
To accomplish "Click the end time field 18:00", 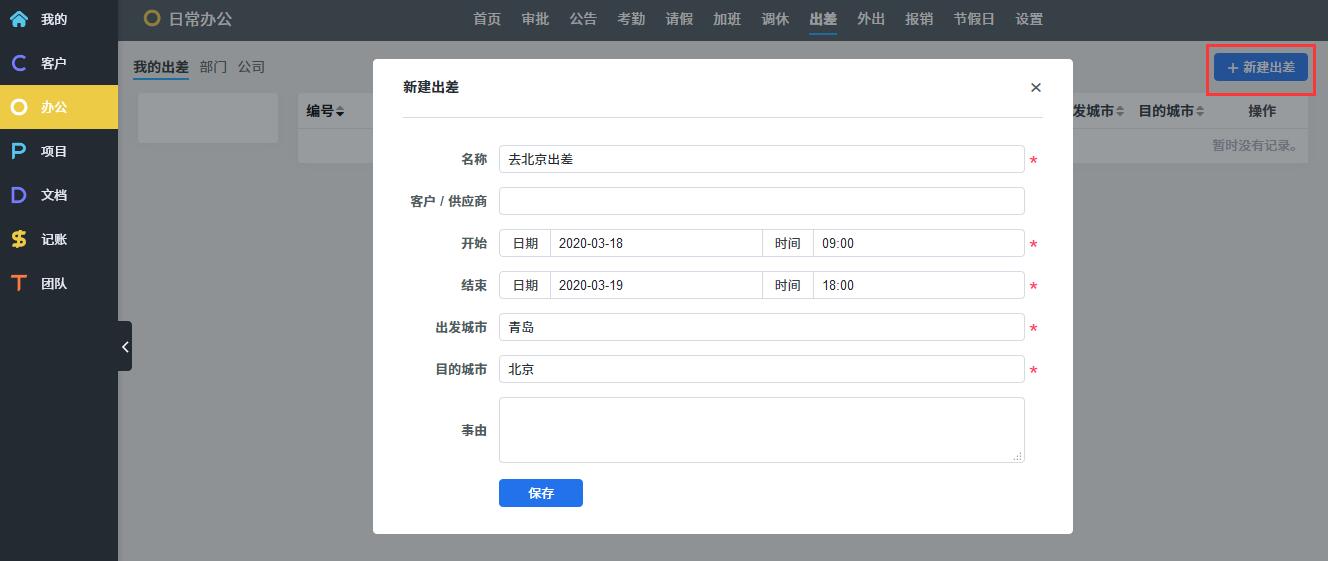I will 917,285.
